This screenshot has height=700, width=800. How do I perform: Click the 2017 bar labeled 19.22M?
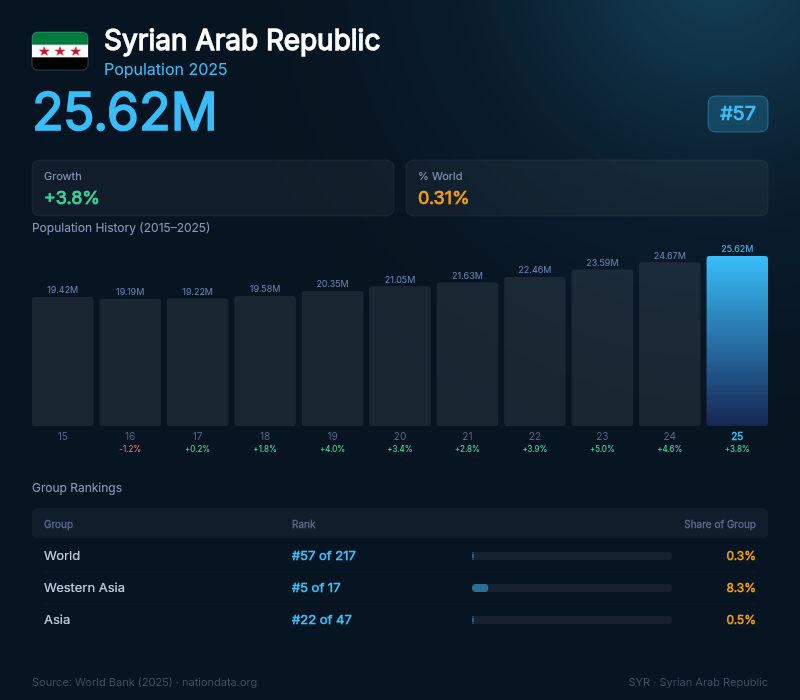point(197,362)
